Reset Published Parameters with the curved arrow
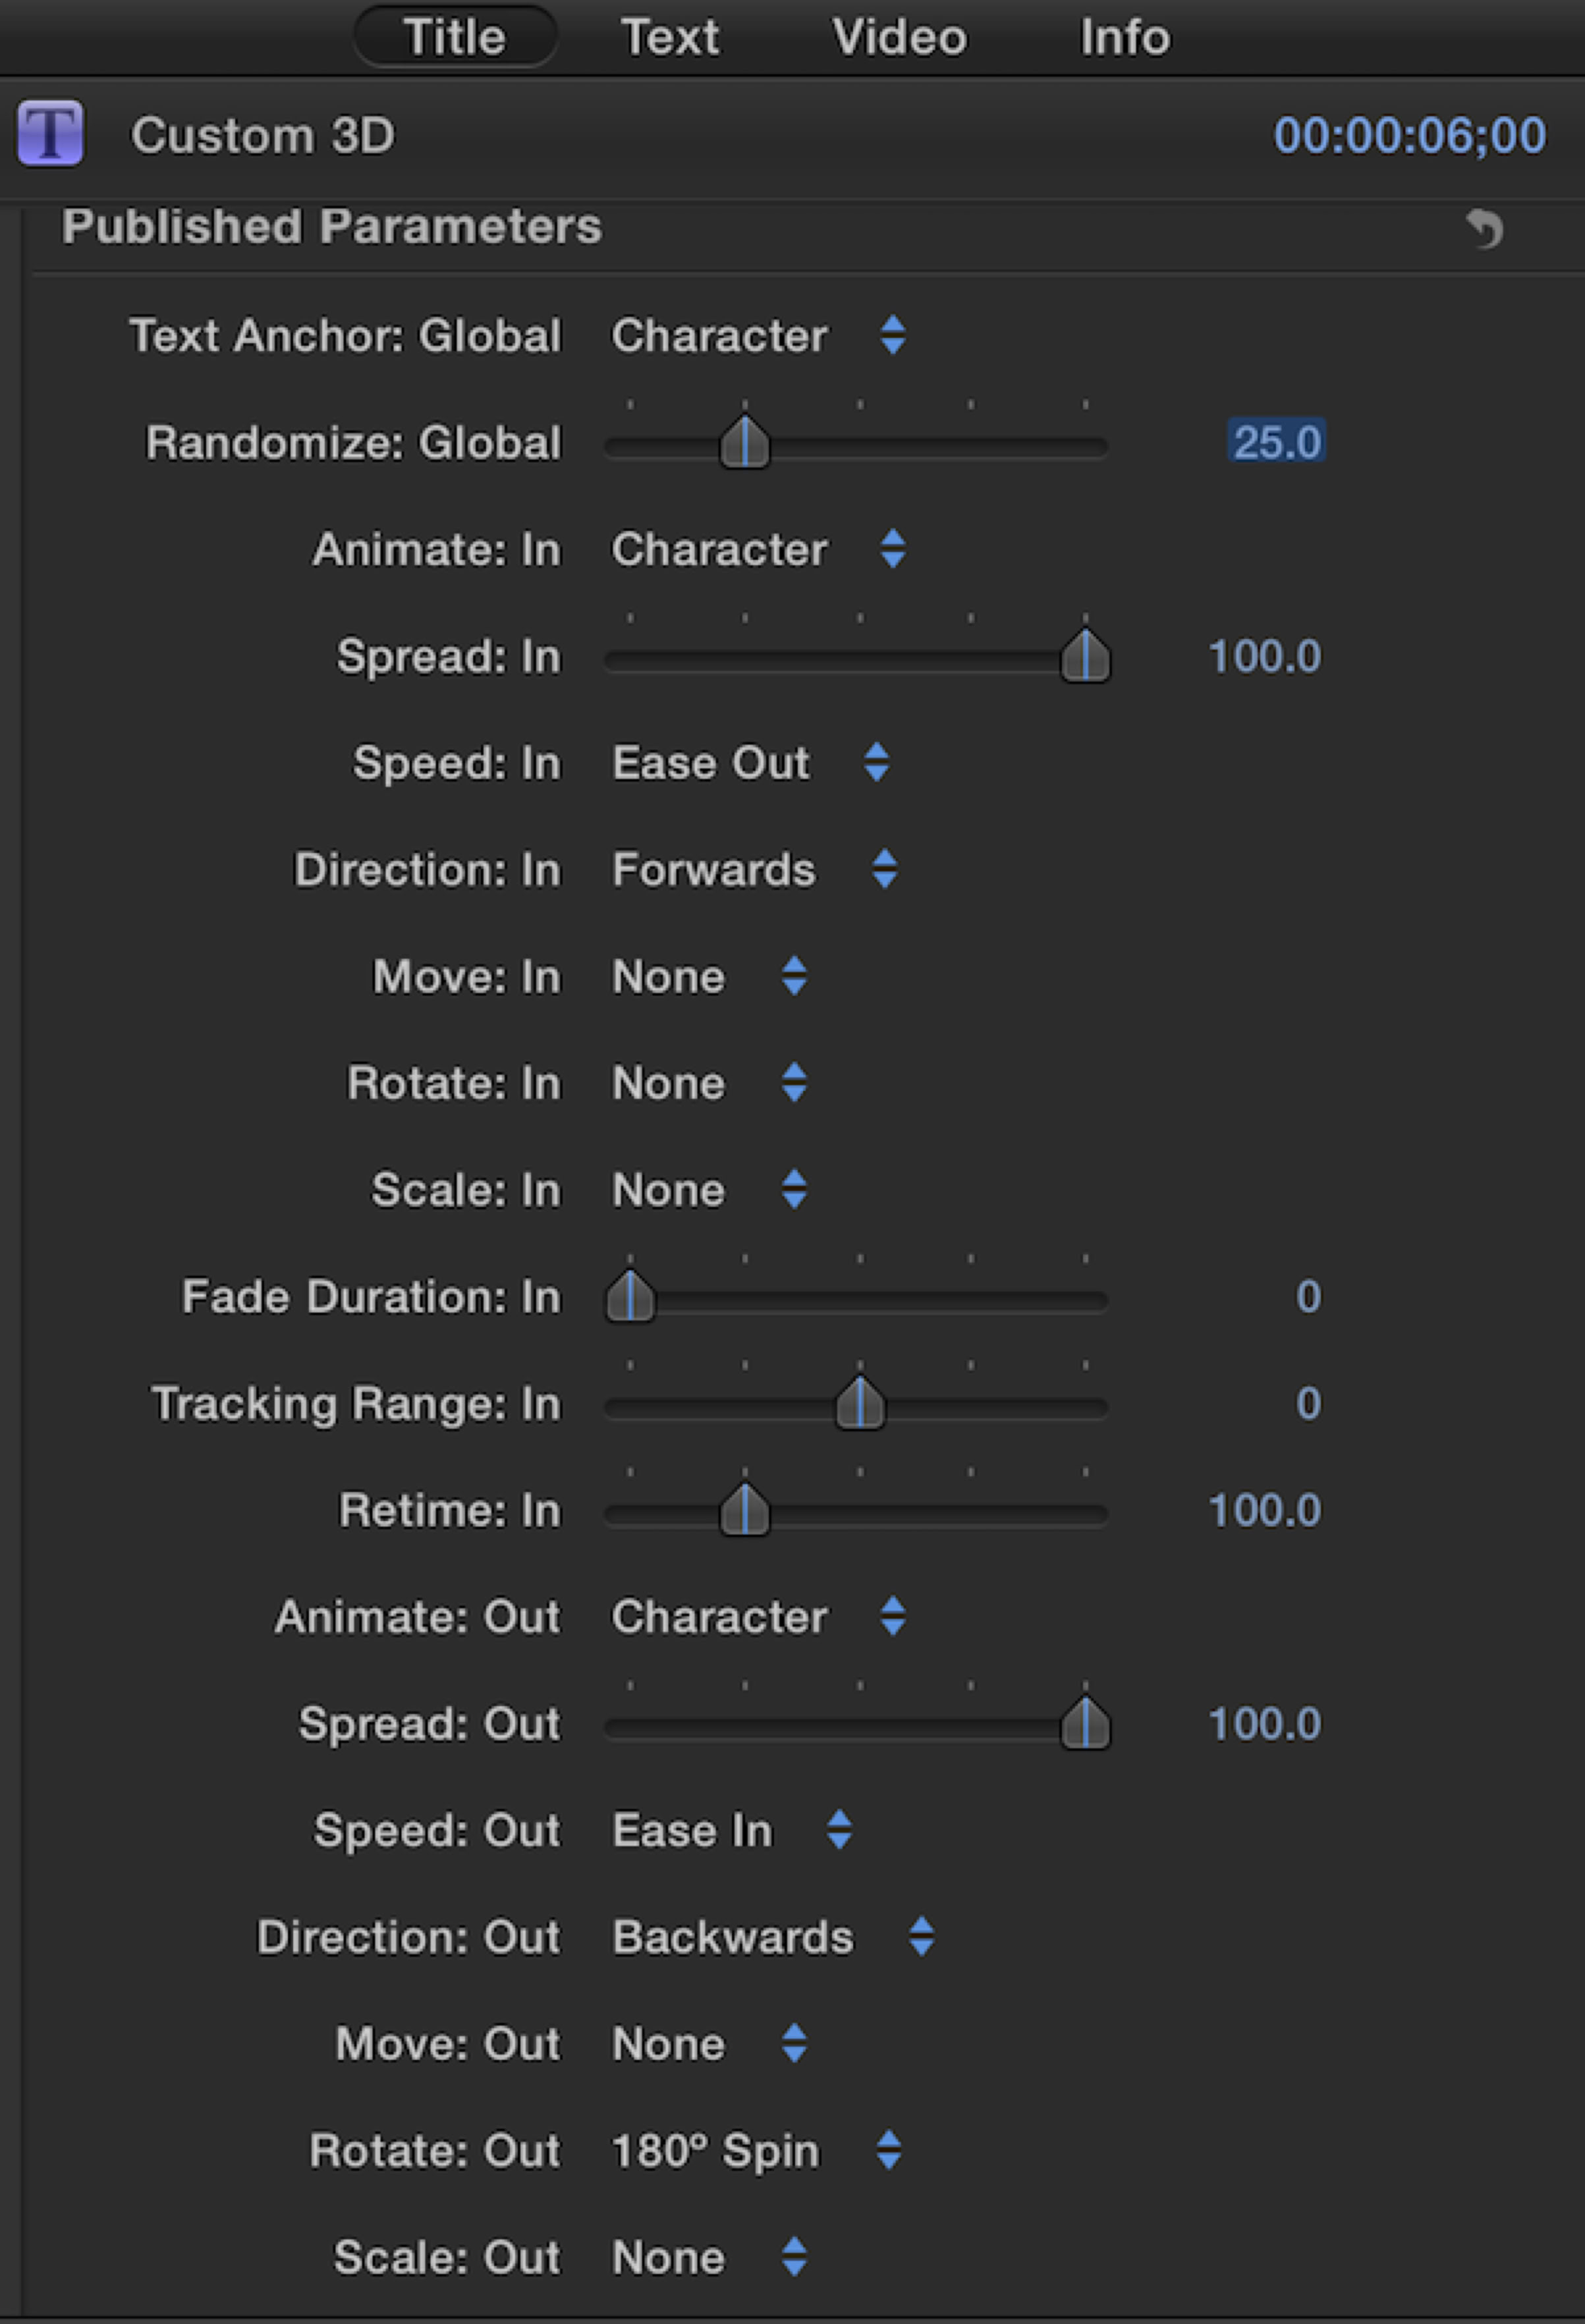Screen dimensions: 1585x2324 click(1485, 229)
